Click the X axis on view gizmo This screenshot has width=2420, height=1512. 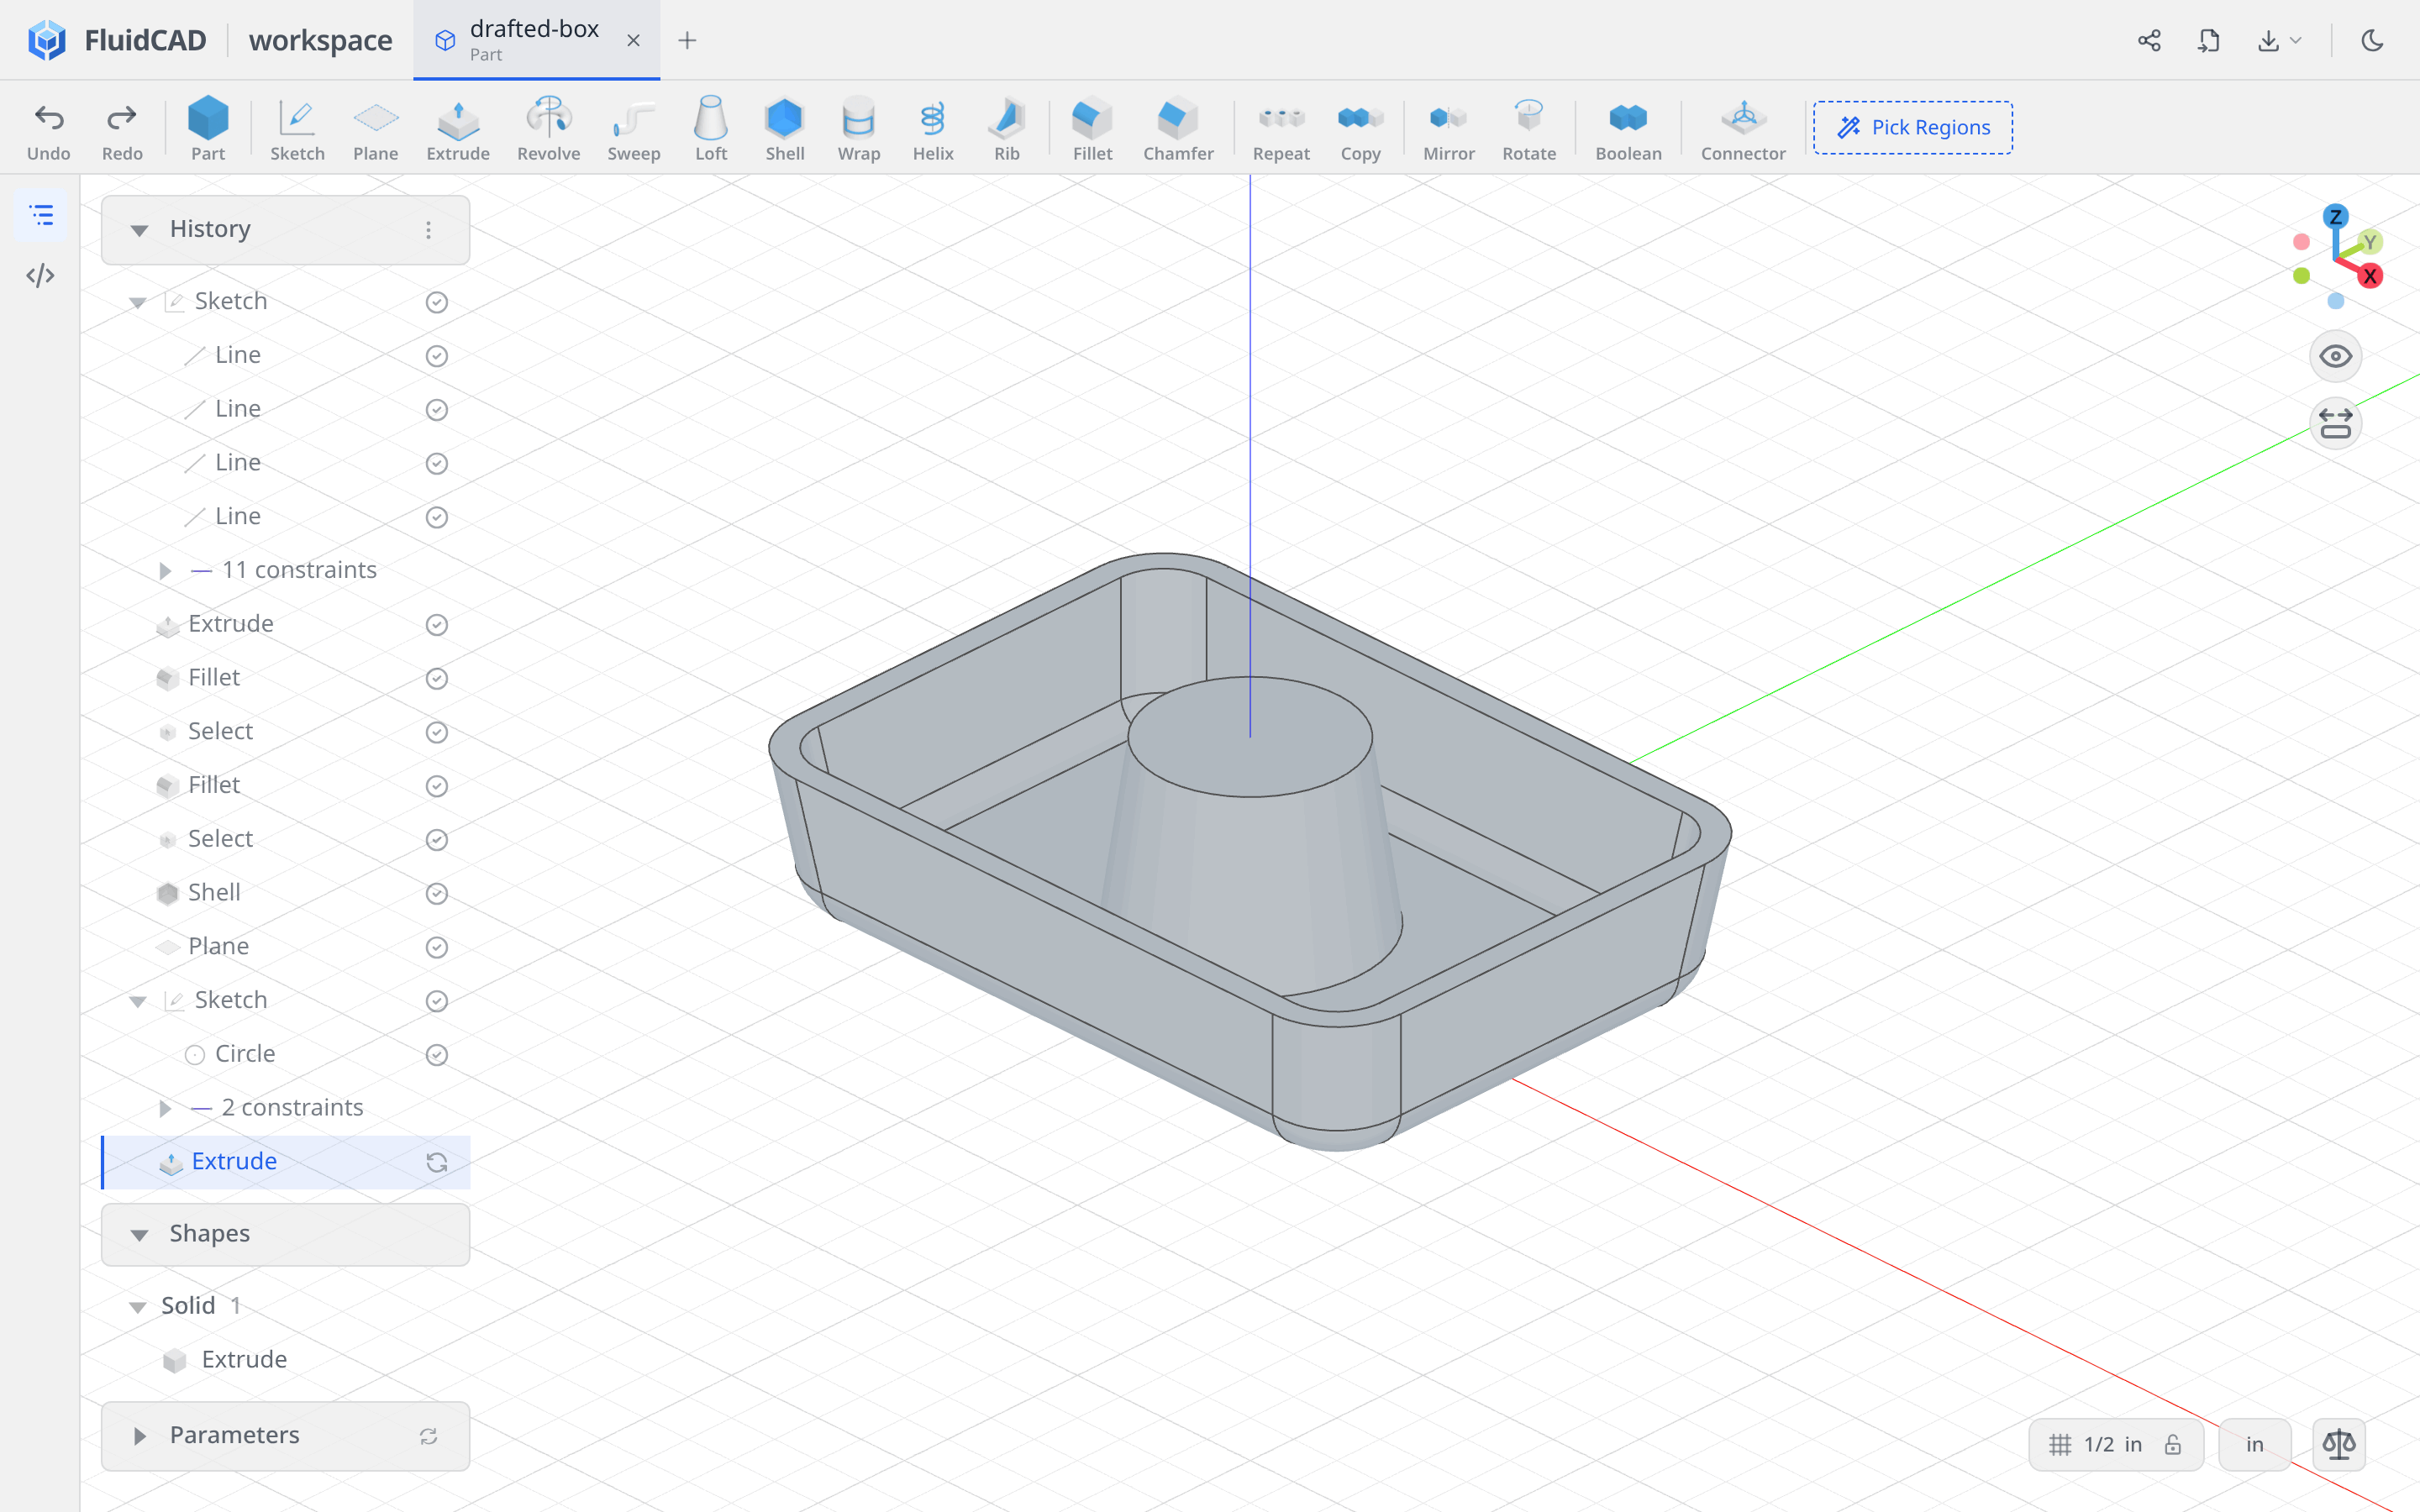click(x=2369, y=276)
